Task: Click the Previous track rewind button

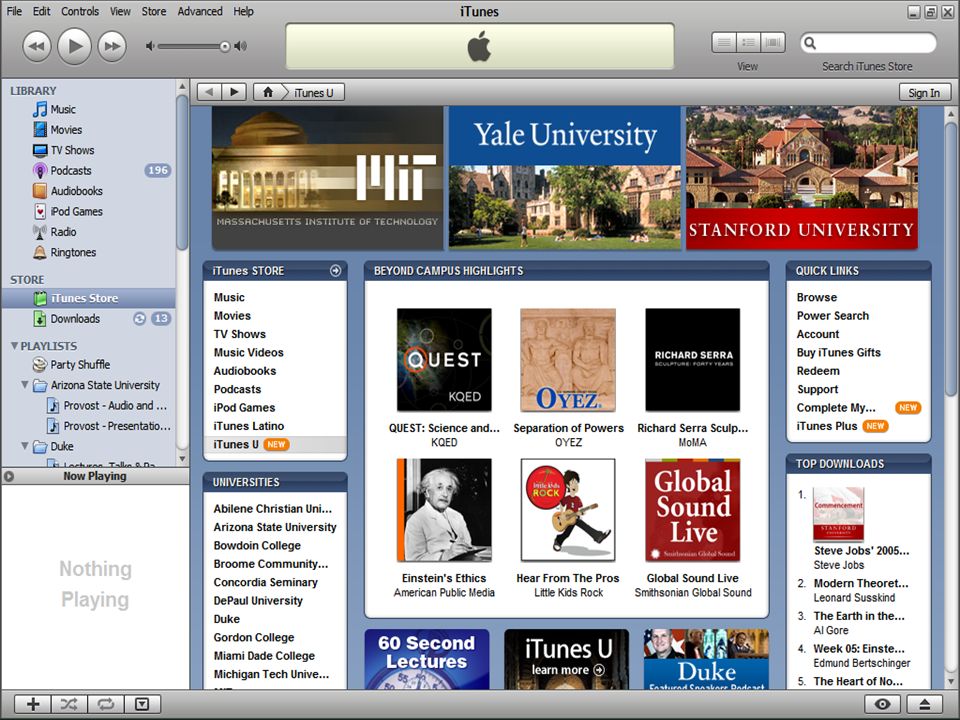Action: tap(37, 47)
